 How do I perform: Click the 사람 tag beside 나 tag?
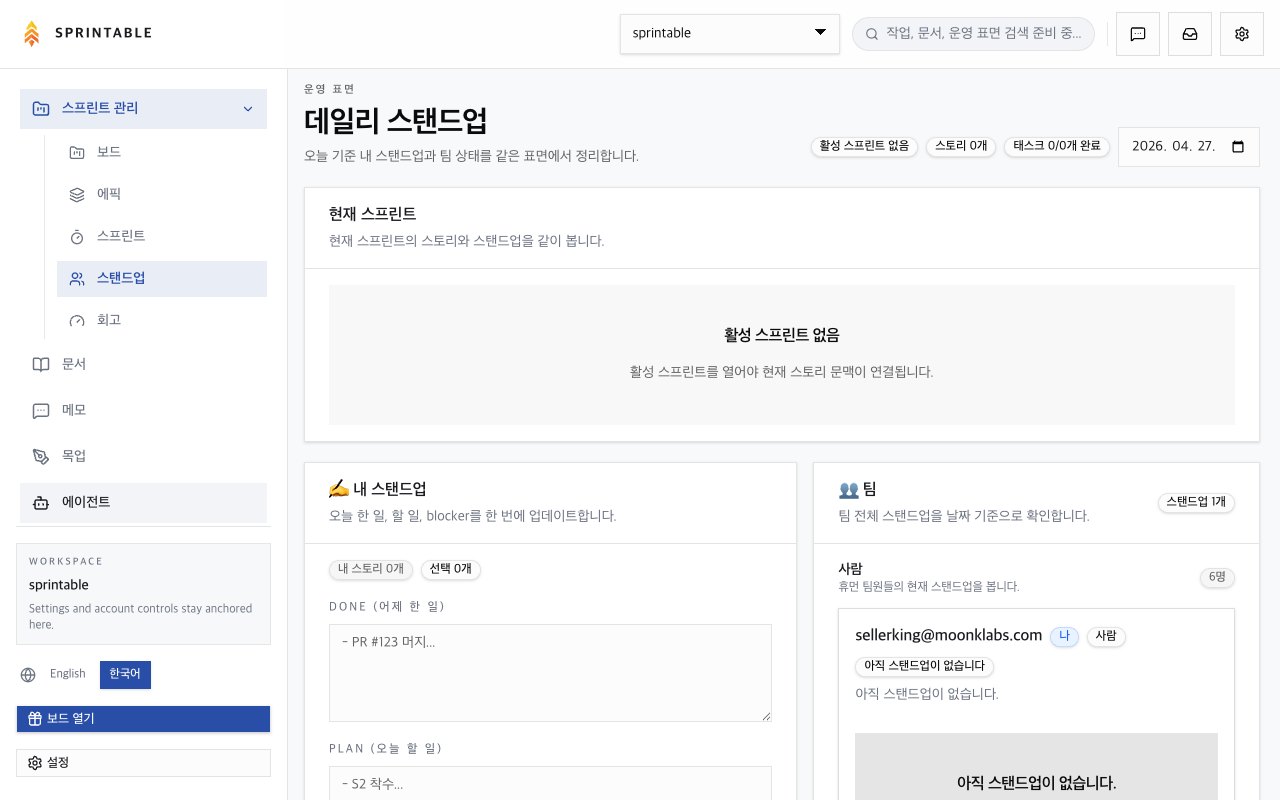tap(1106, 636)
